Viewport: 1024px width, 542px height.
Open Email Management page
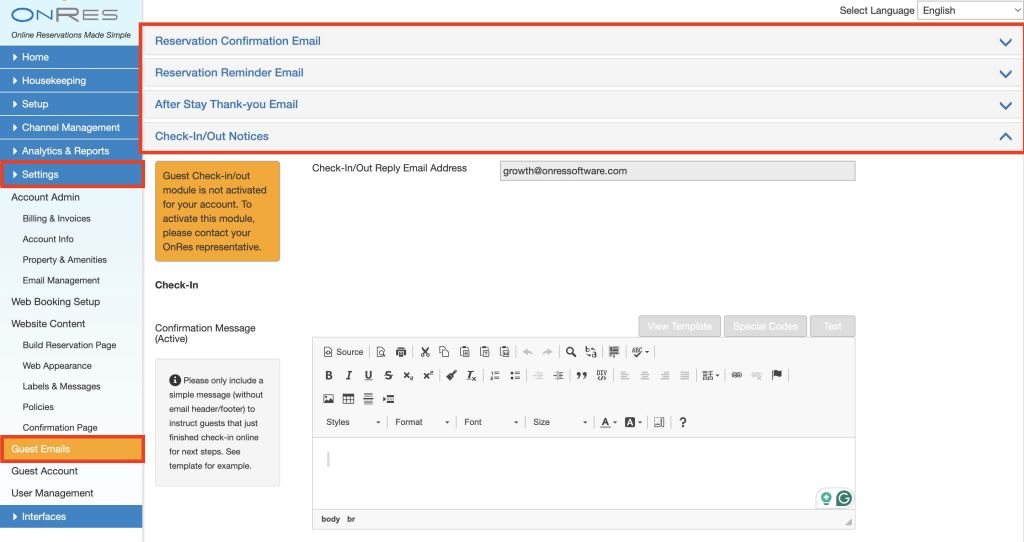tap(61, 281)
